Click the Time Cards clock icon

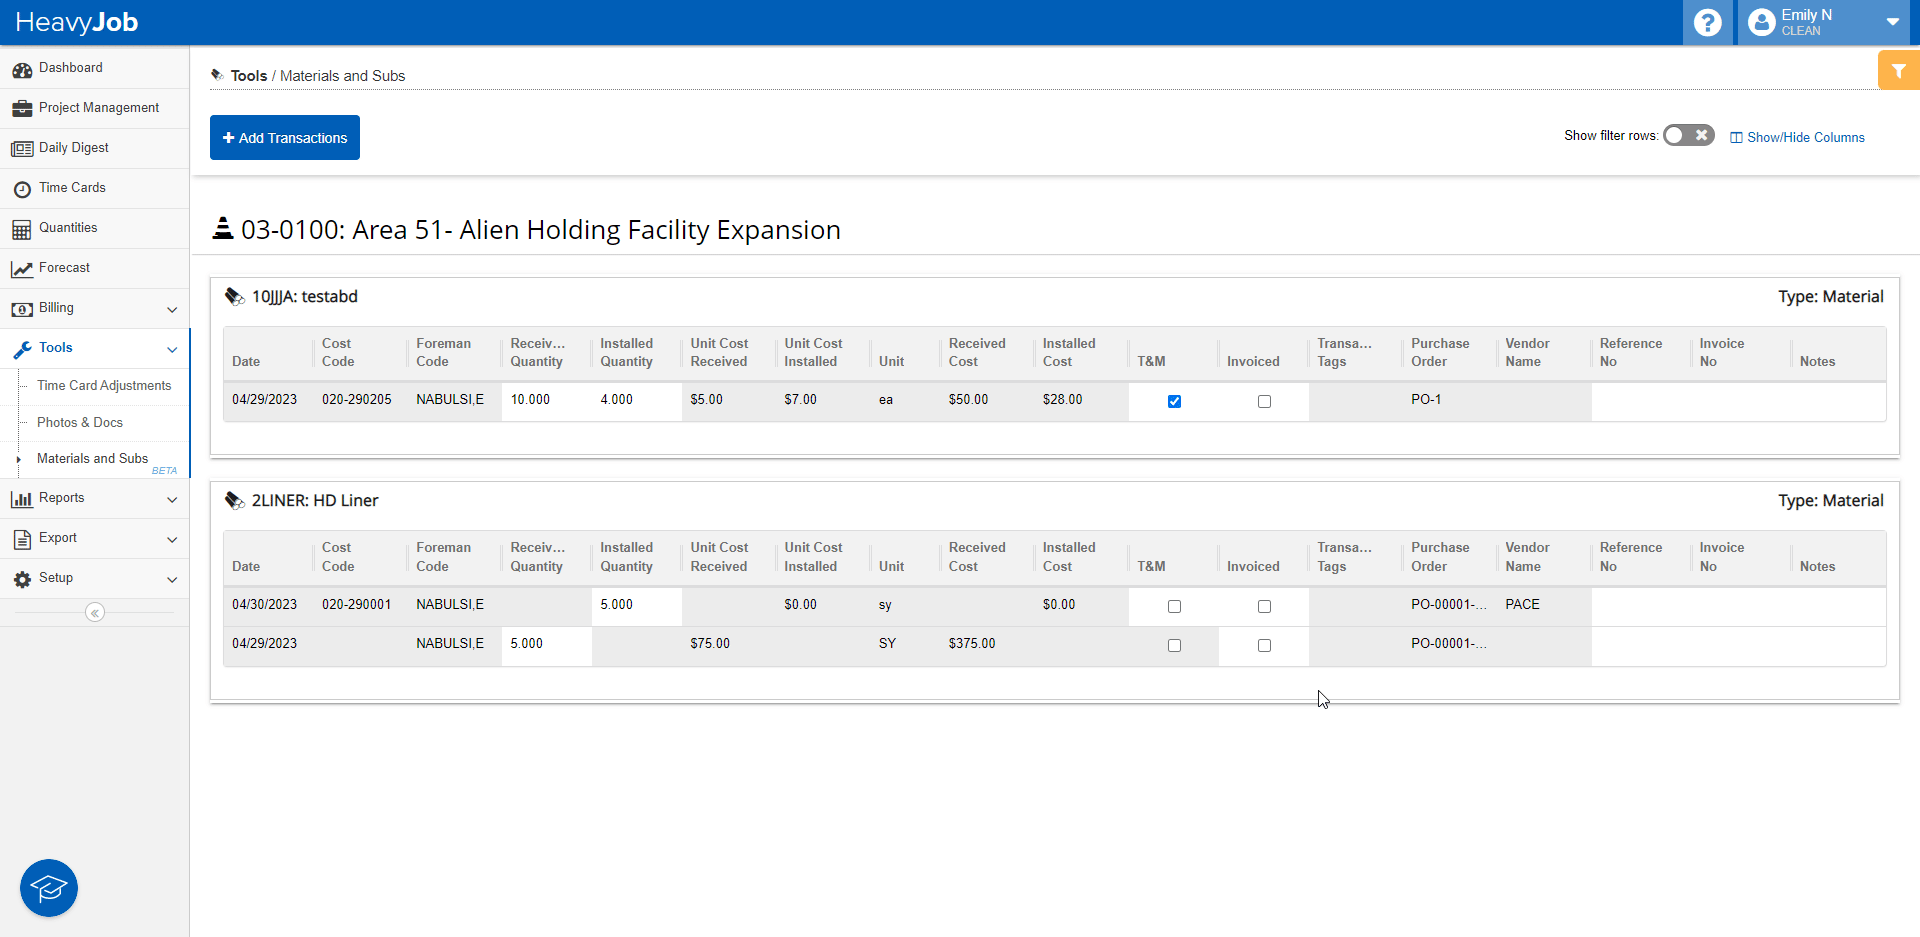click(22, 189)
